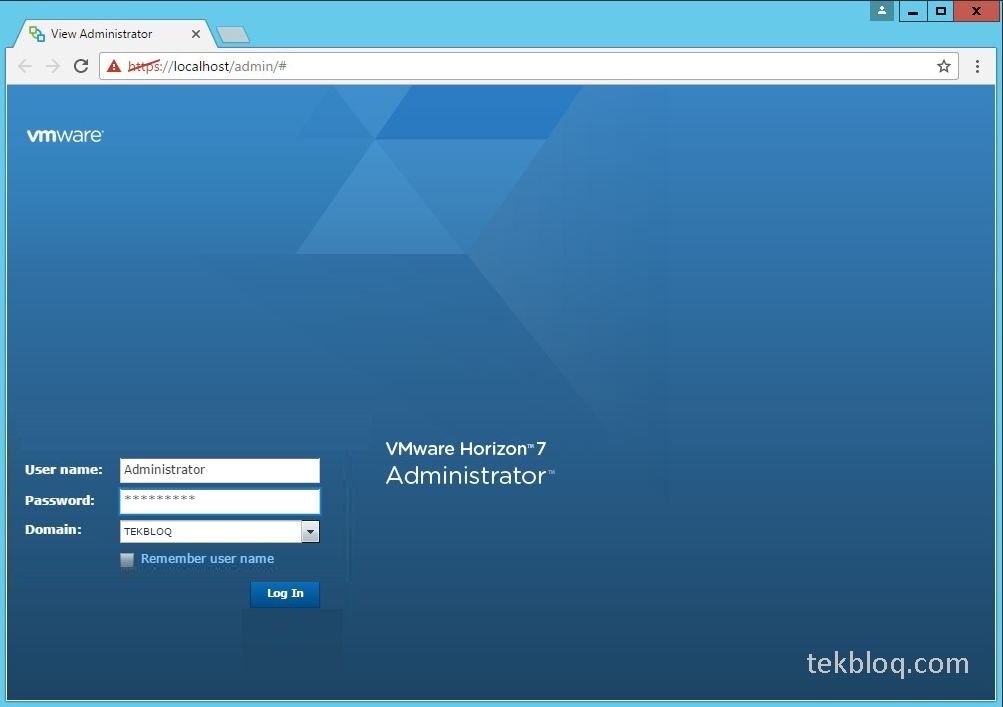
Task: Maximize the browser window
Action: pos(940,11)
